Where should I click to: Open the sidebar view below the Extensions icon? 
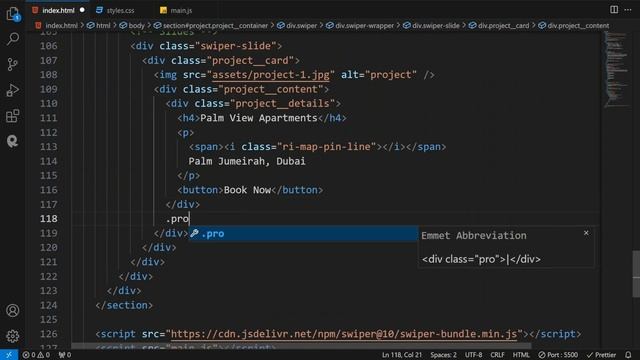[13, 141]
